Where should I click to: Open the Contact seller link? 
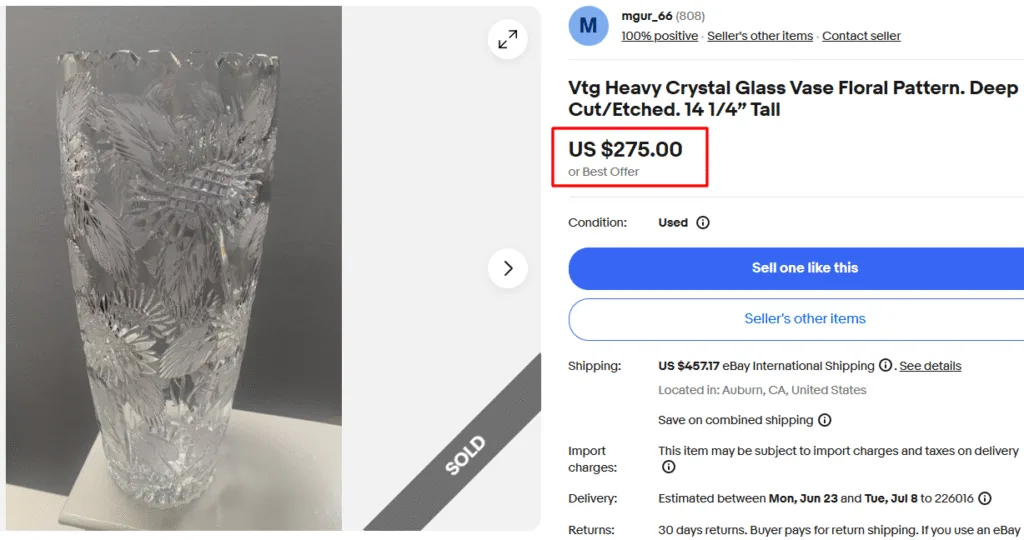coord(861,36)
